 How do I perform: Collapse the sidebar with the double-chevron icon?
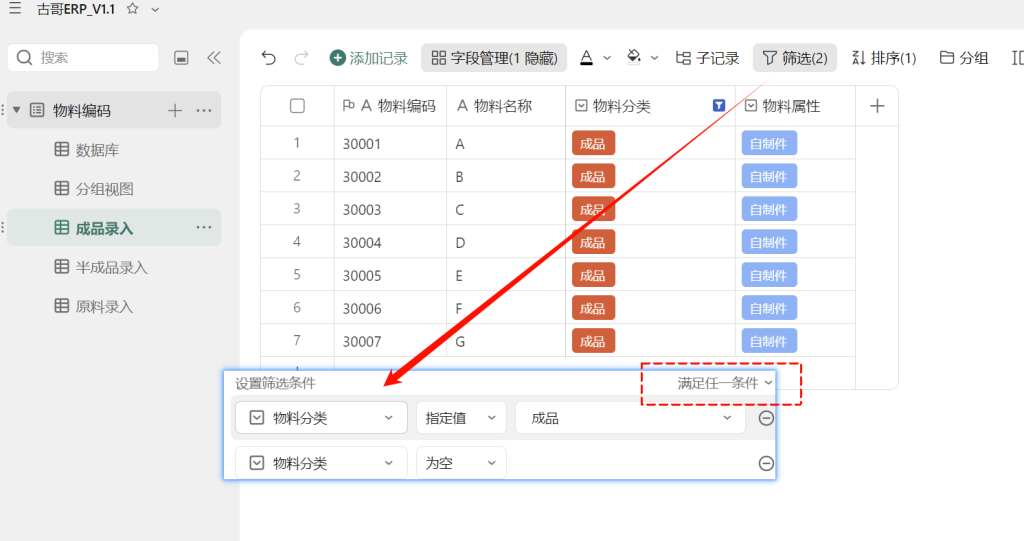214,57
